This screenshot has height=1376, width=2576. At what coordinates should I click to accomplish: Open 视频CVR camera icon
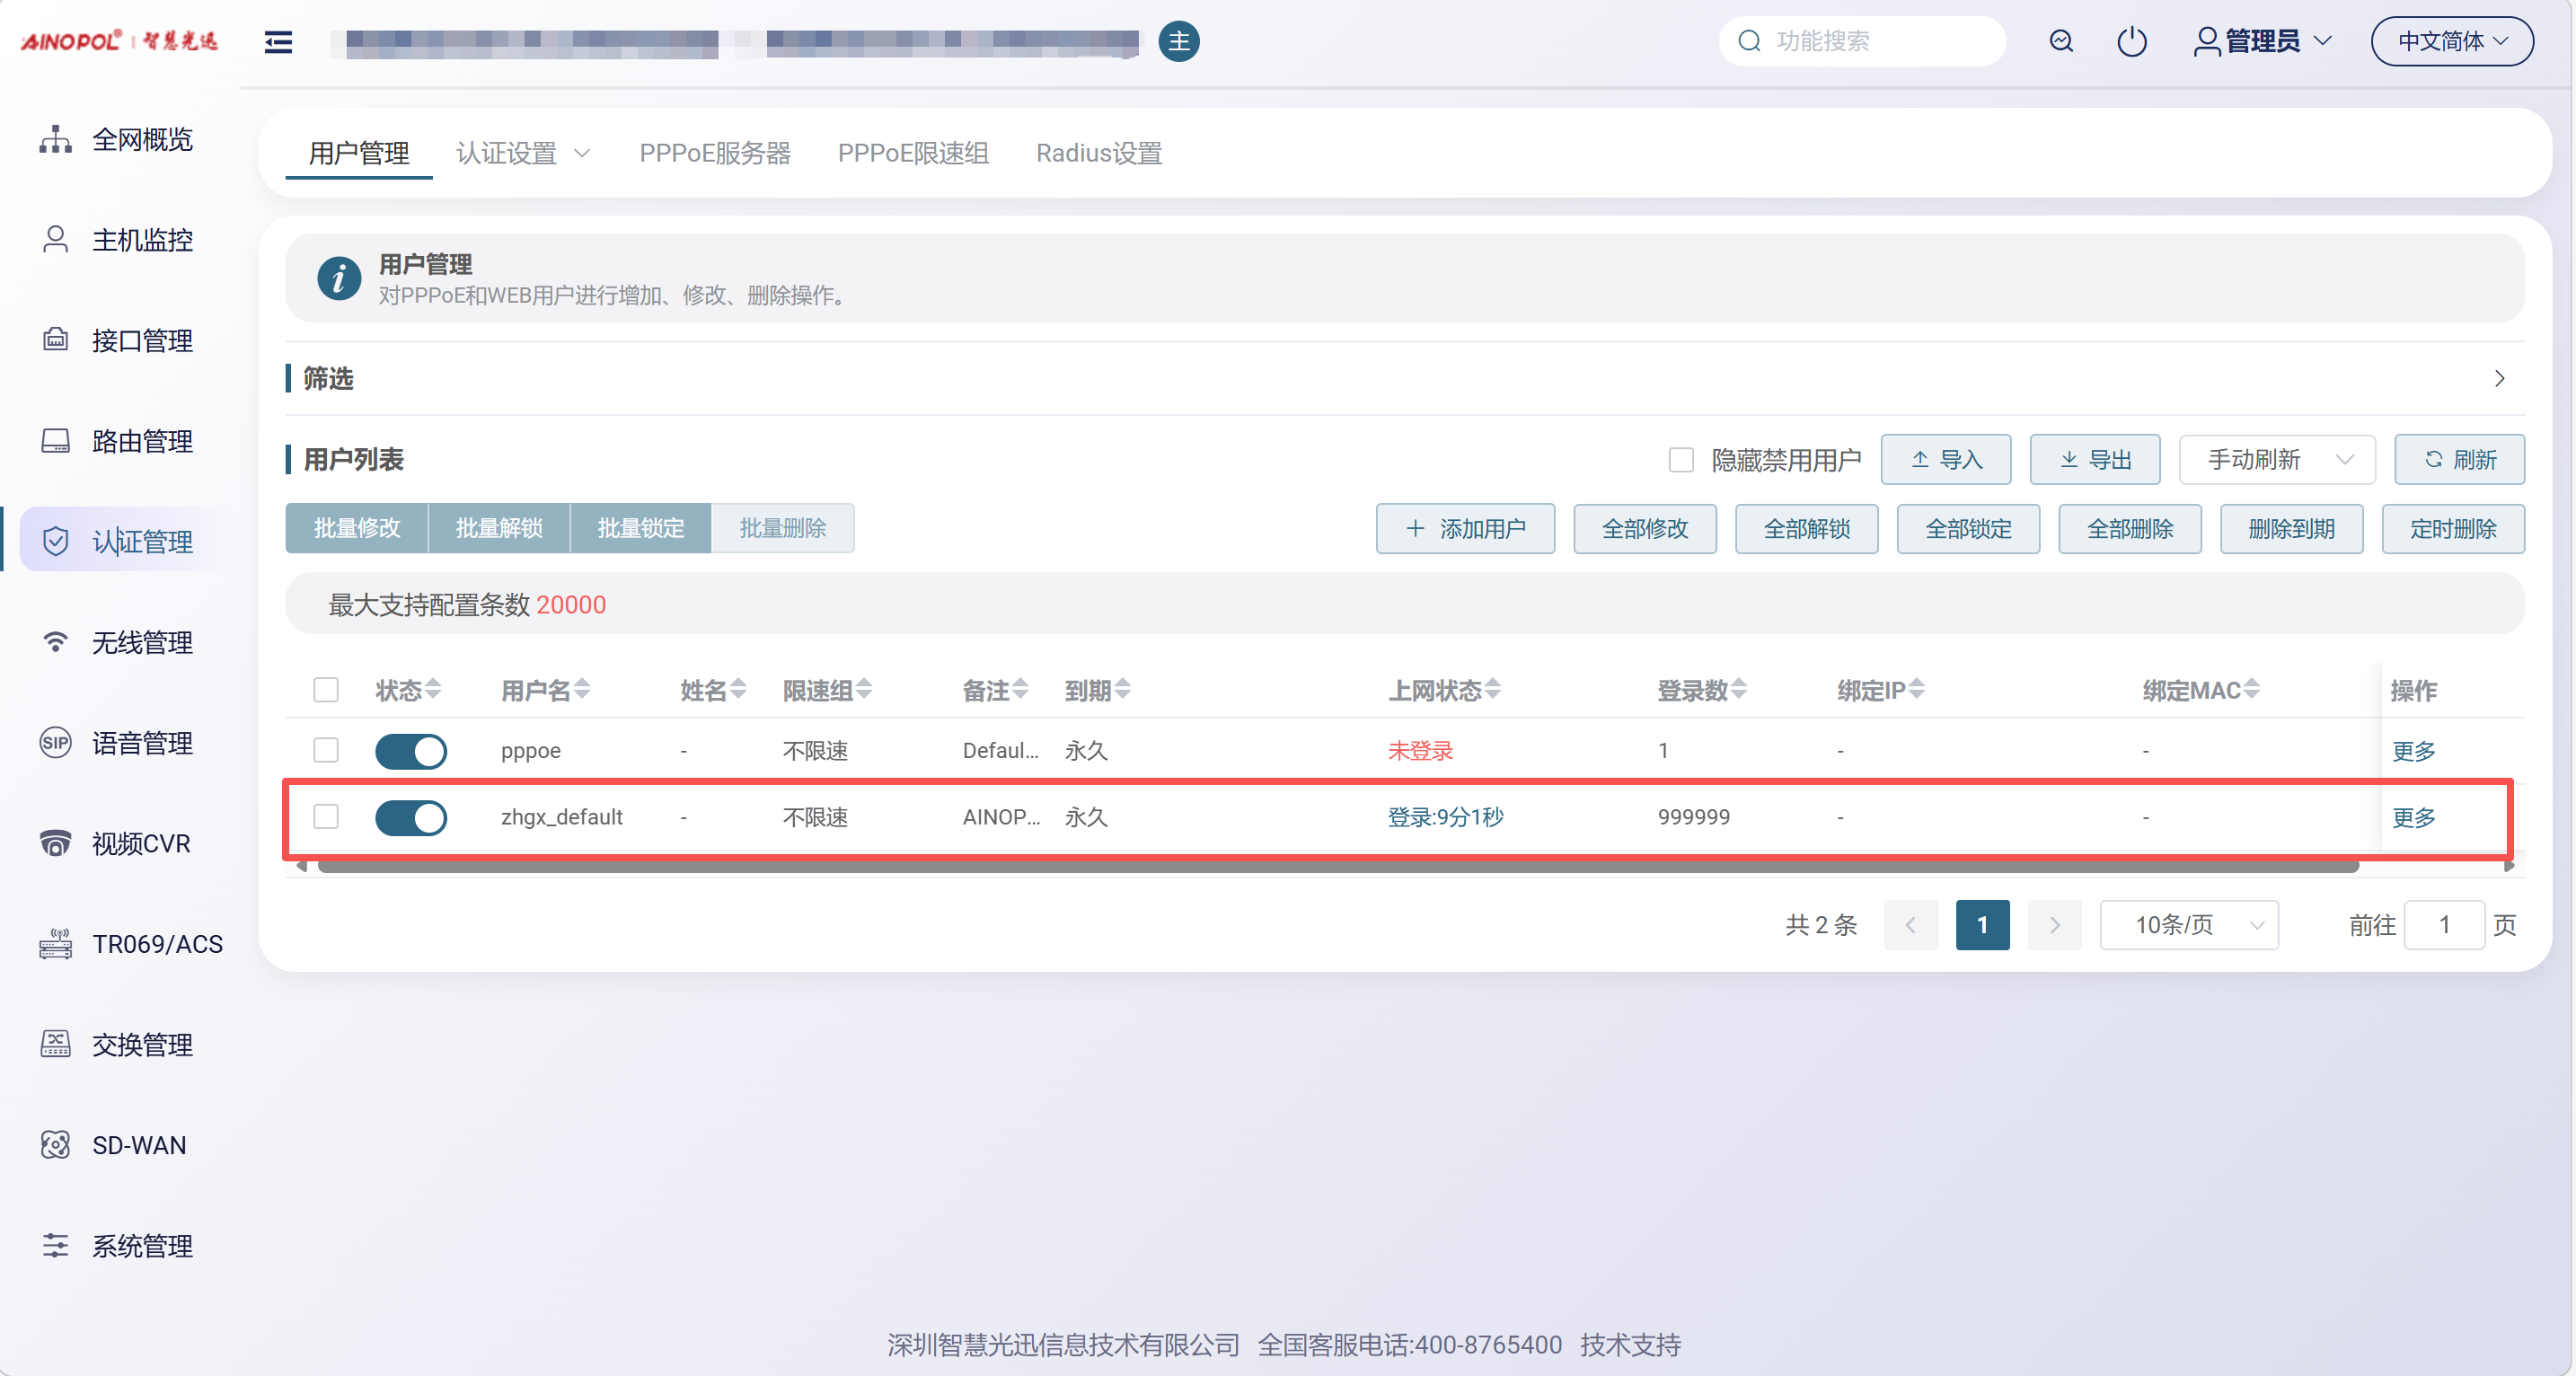(55, 843)
